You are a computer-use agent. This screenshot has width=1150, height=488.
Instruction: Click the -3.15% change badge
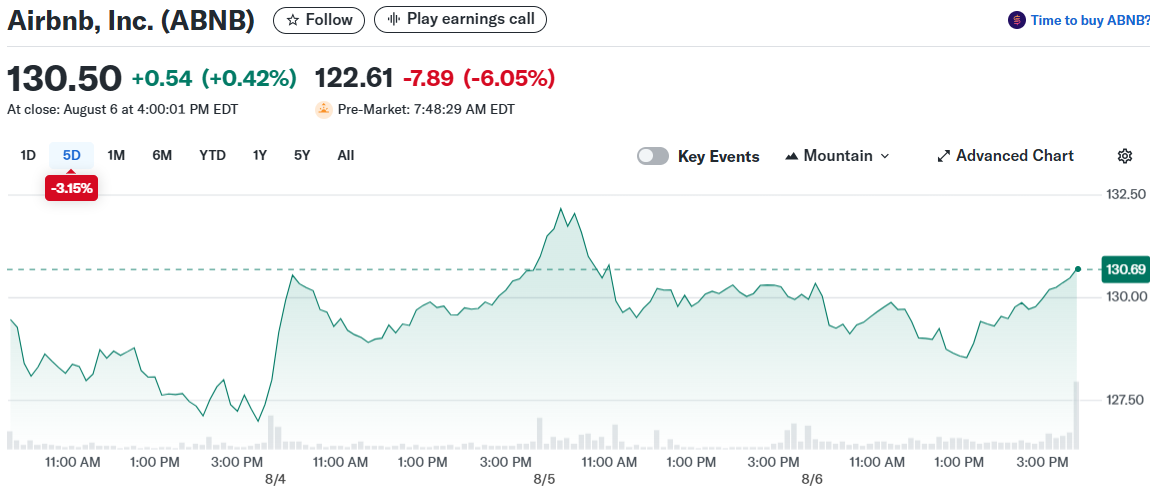tap(71, 189)
